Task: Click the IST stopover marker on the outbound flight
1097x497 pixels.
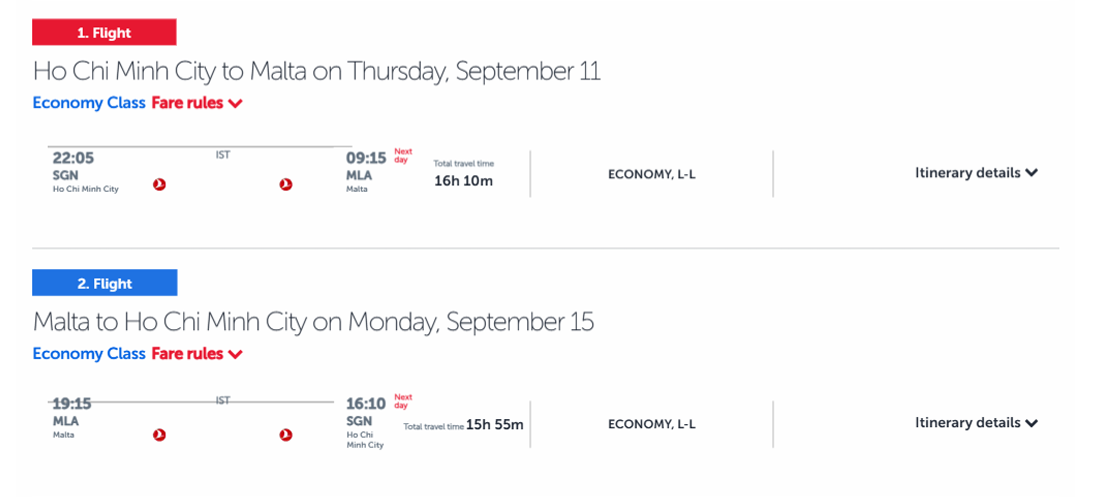Action: click(223, 155)
